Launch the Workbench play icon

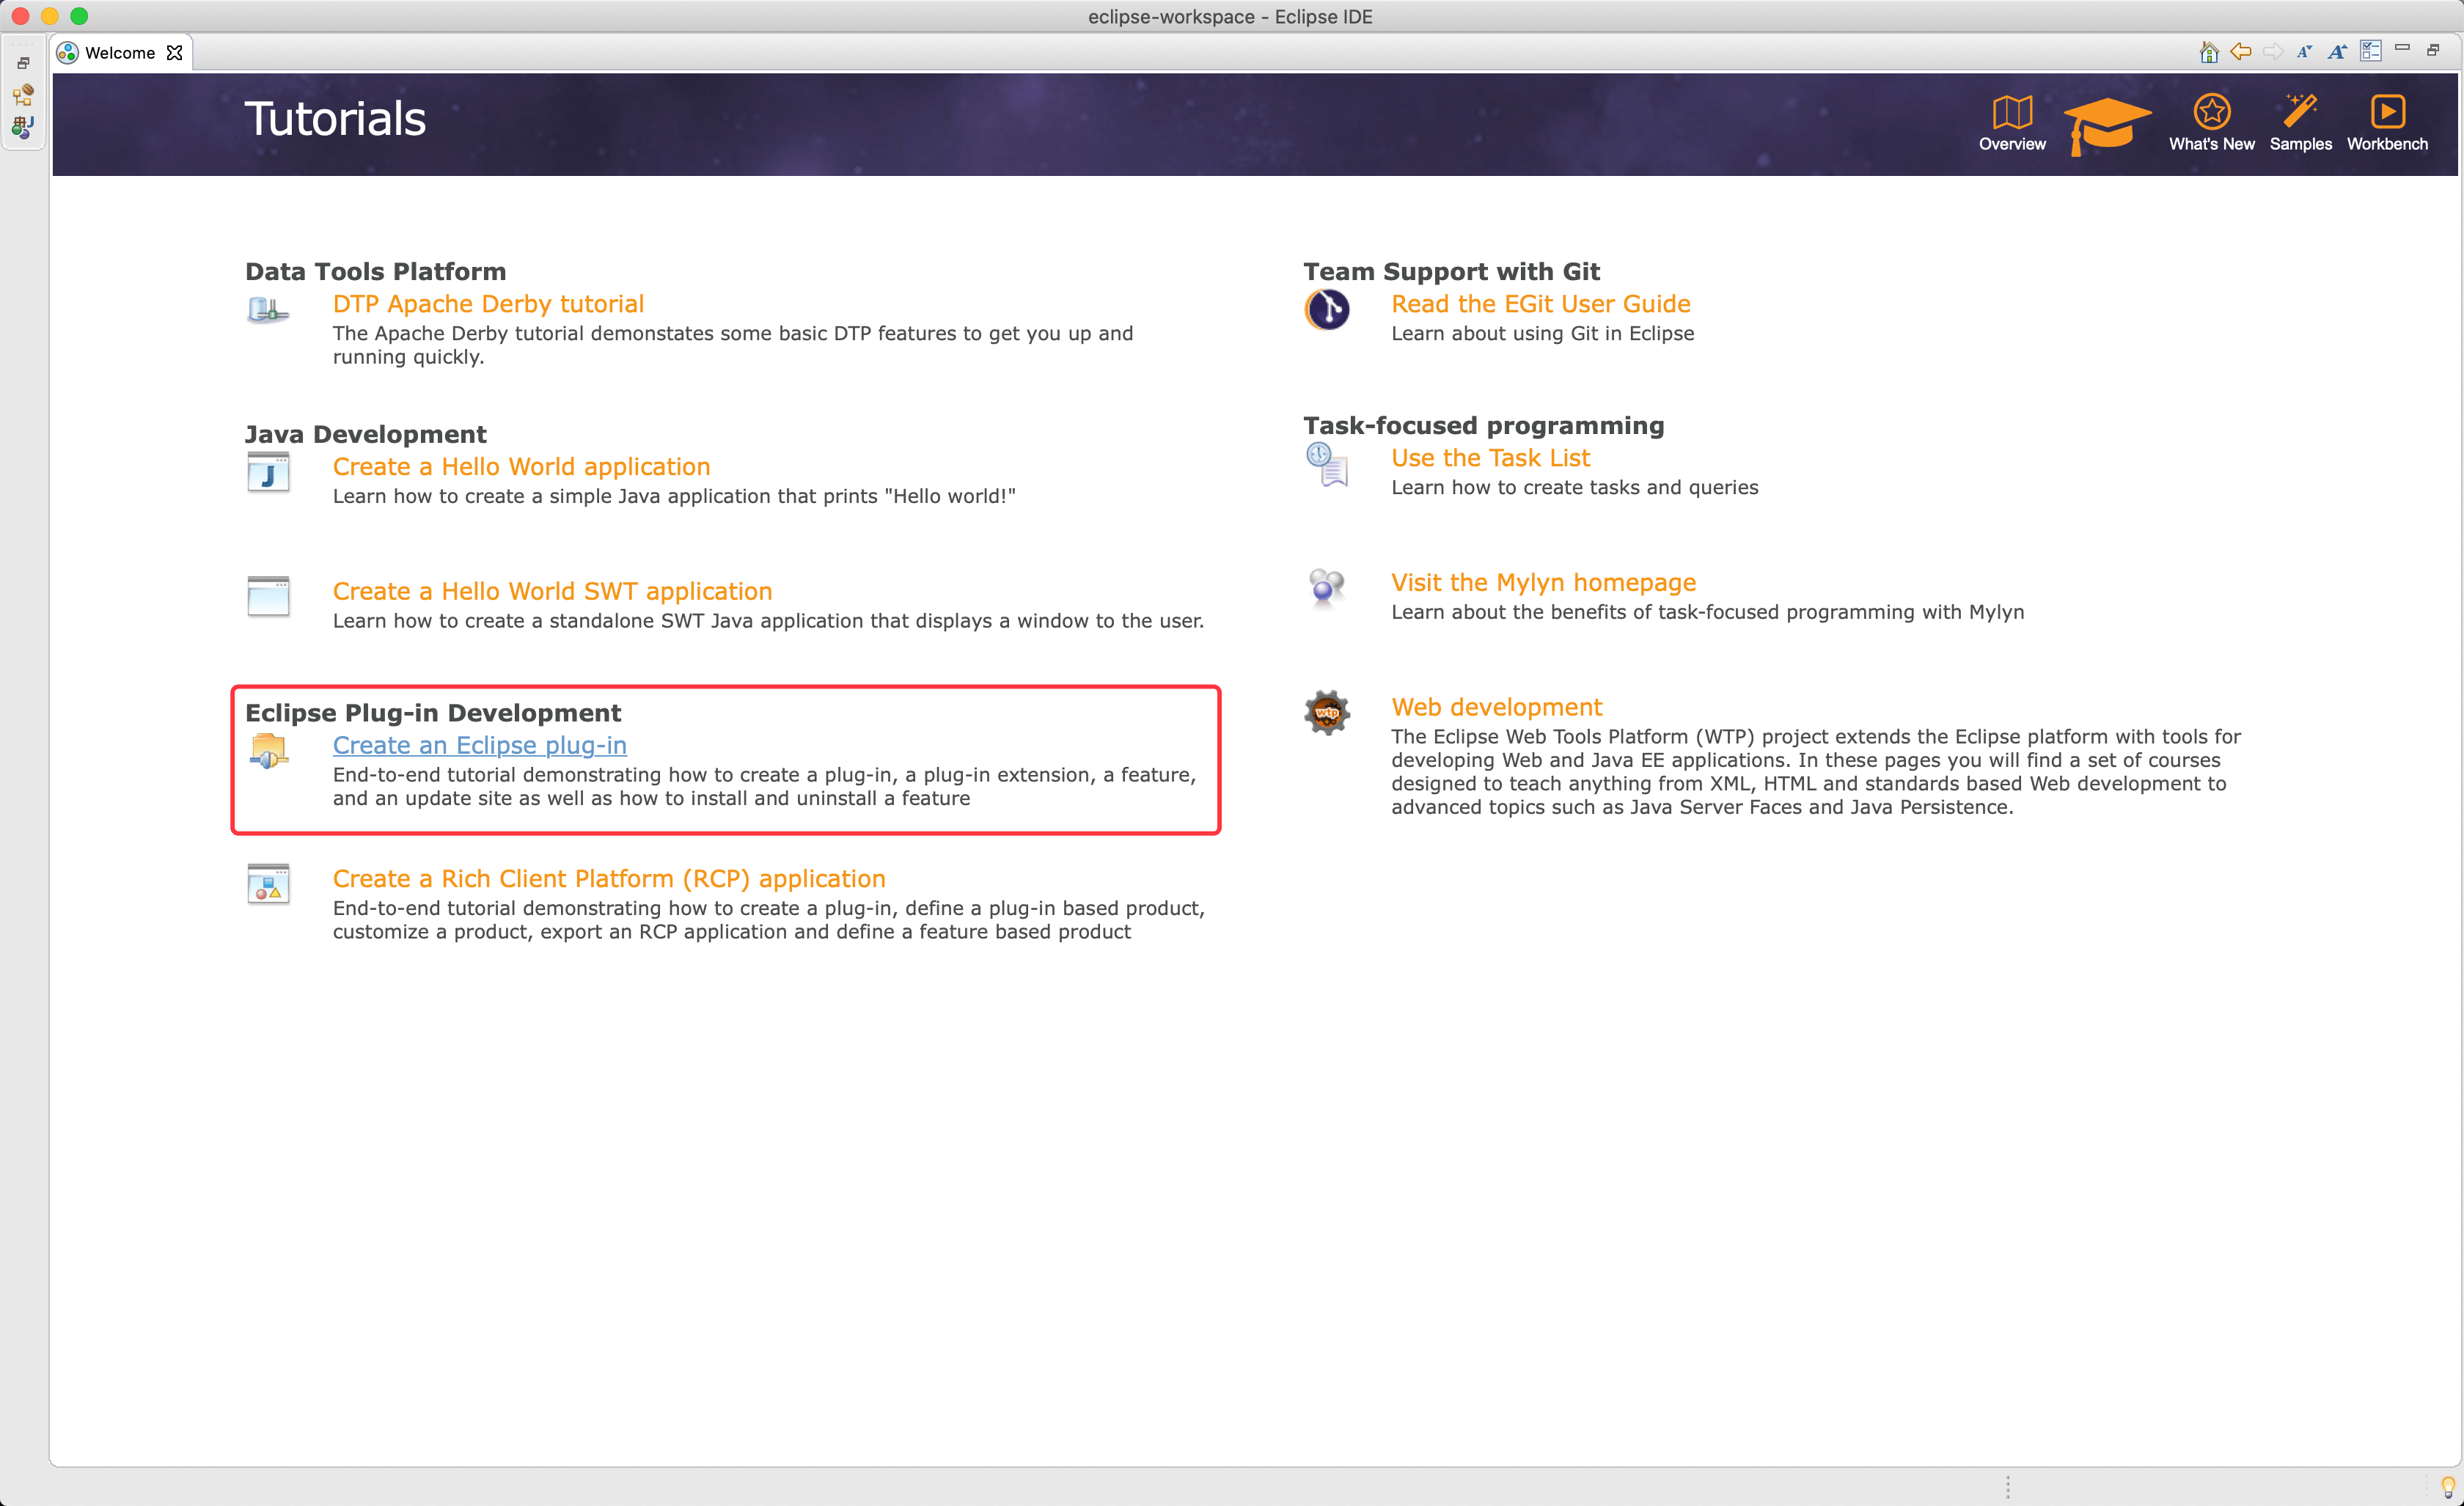click(2387, 112)
